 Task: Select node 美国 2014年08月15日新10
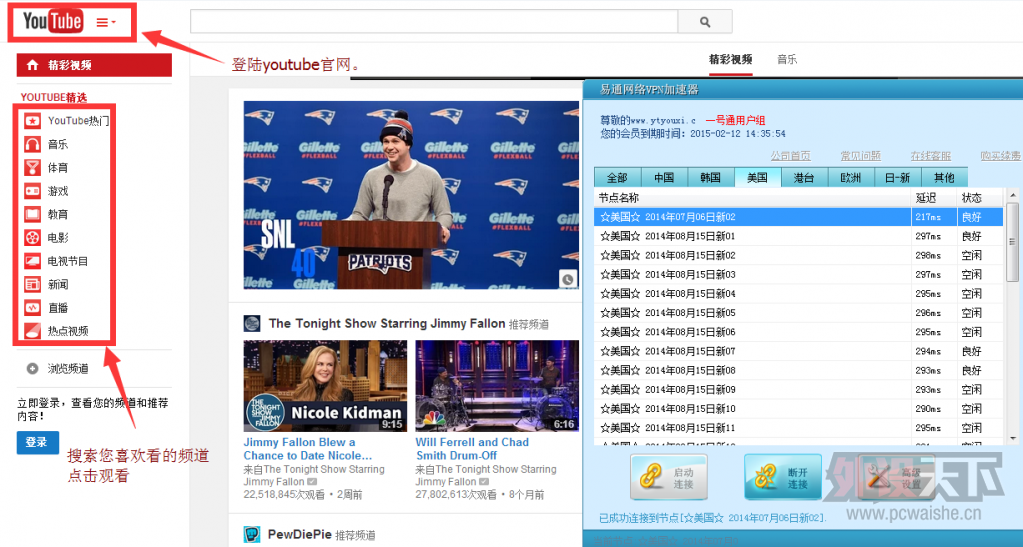coord(799,409)
